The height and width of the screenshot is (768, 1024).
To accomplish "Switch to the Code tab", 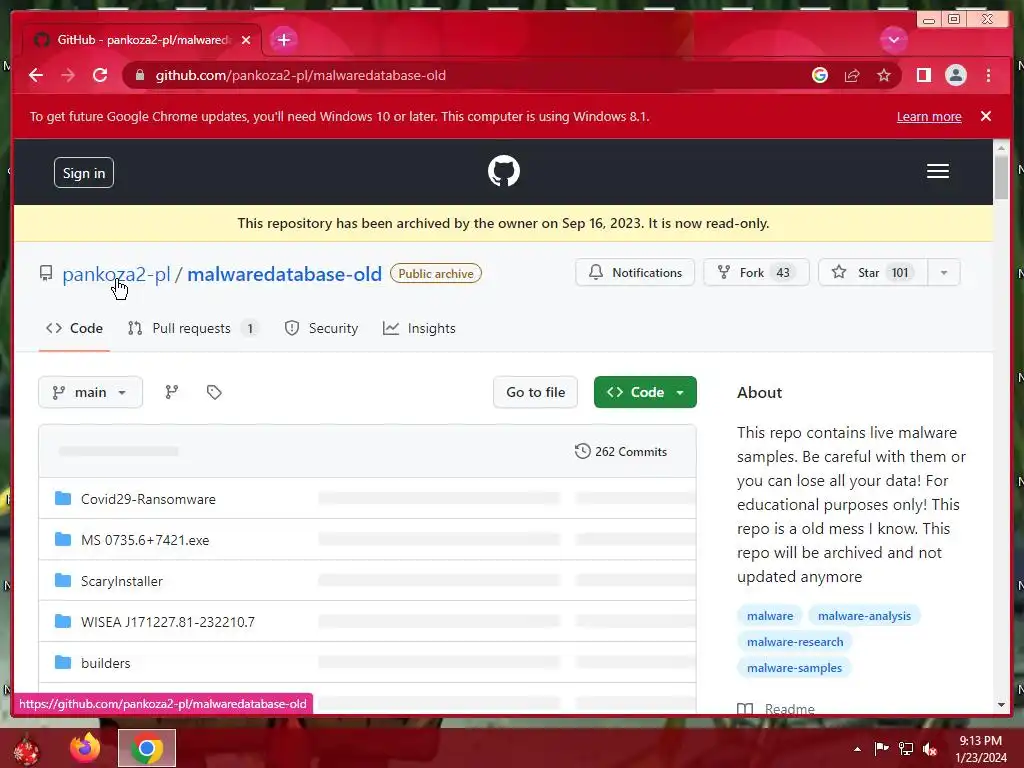I will pos(74,328).
